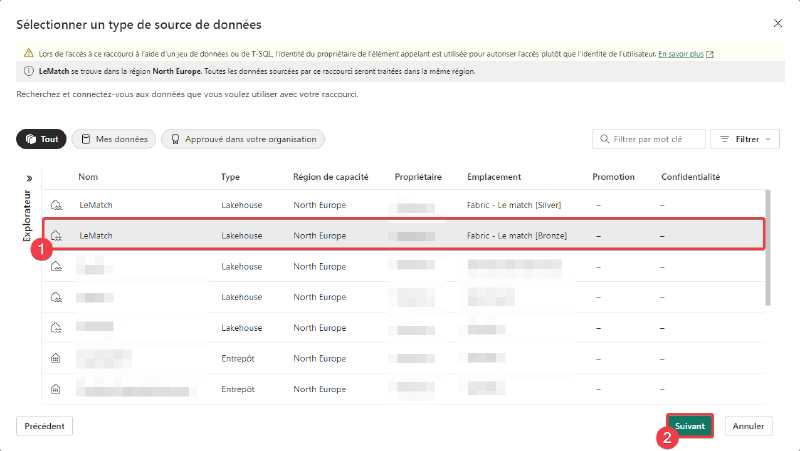Expand the Explorateur side panel chevrons
Viewport: 800px width, 451px height.
click(x=29, y=178)
